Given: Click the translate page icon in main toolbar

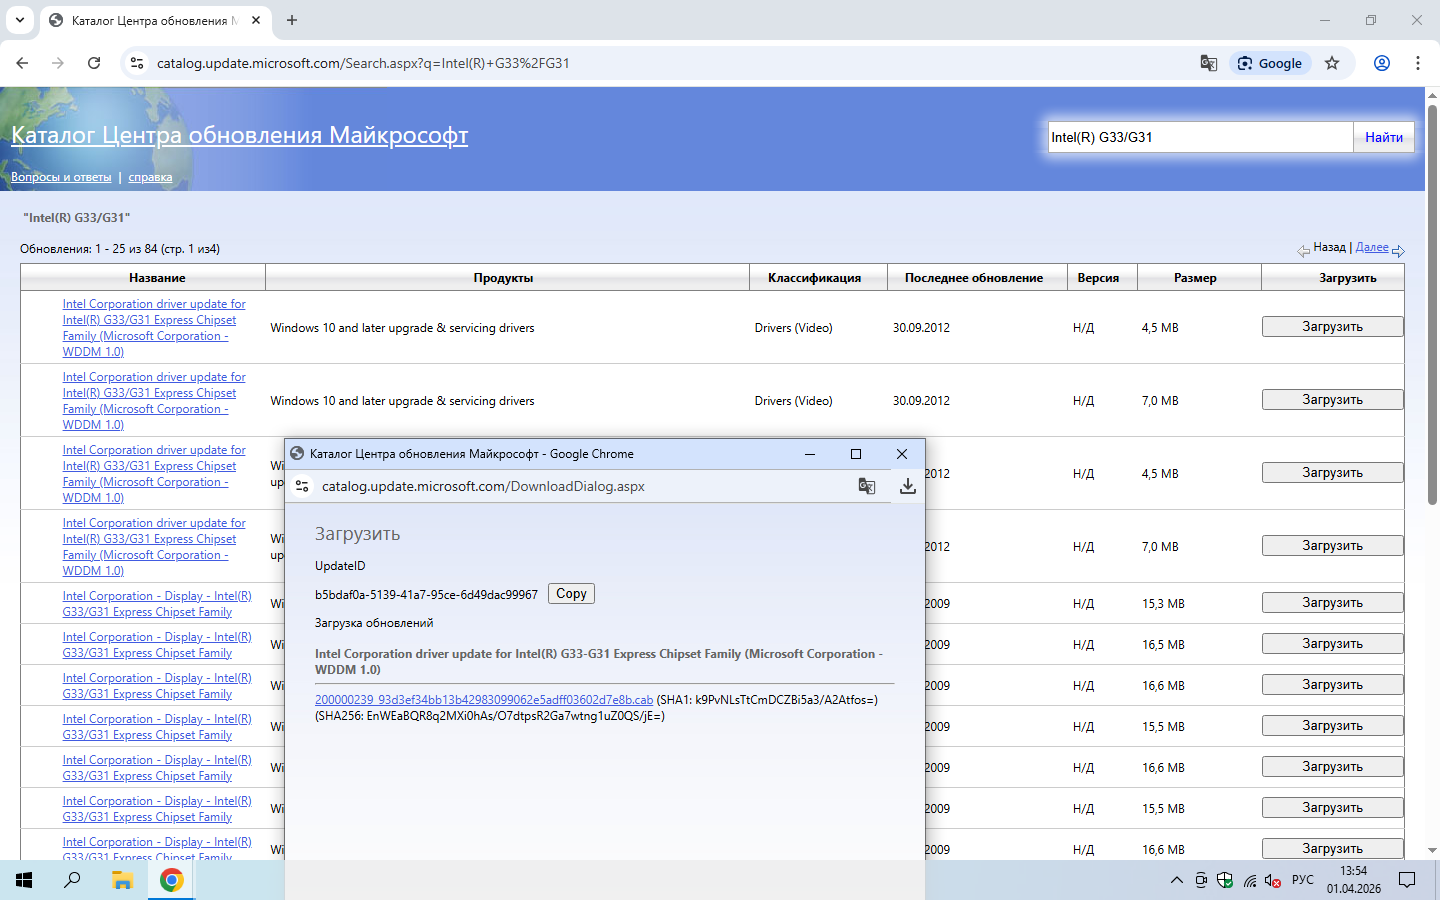Looking at the screenshot, I should tap(1208, 63).
